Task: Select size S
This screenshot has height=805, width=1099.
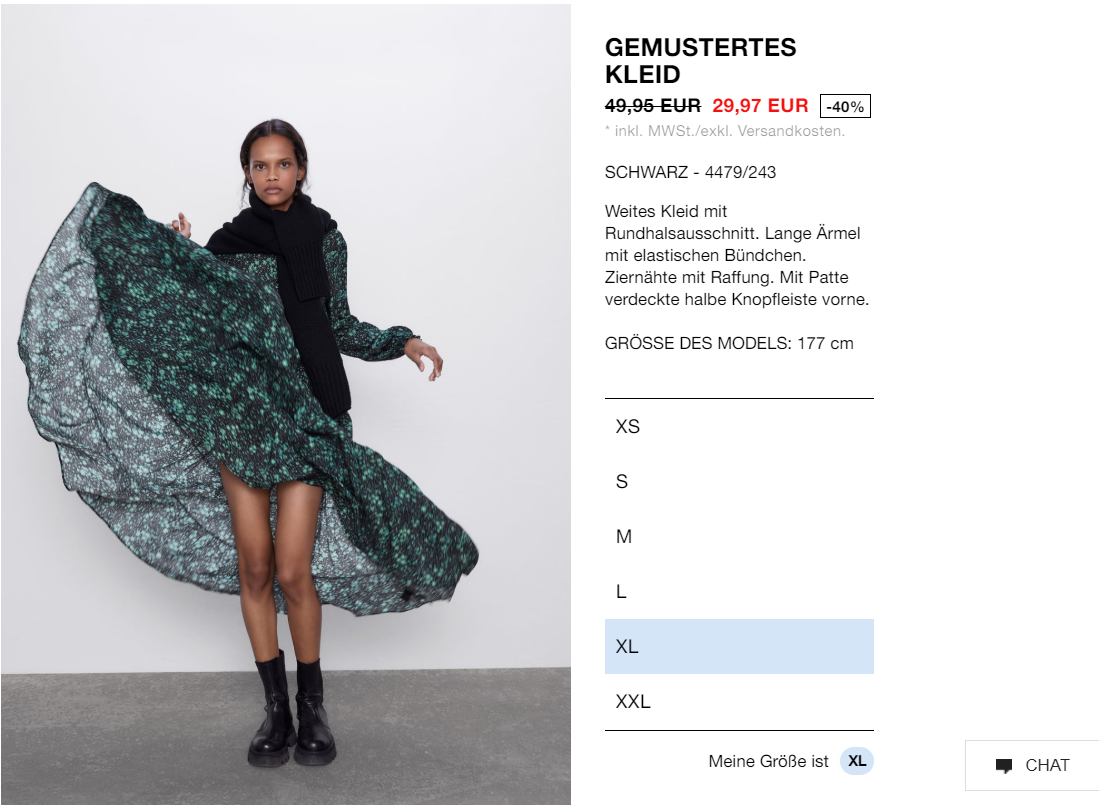Action: (x=739, y=481)
